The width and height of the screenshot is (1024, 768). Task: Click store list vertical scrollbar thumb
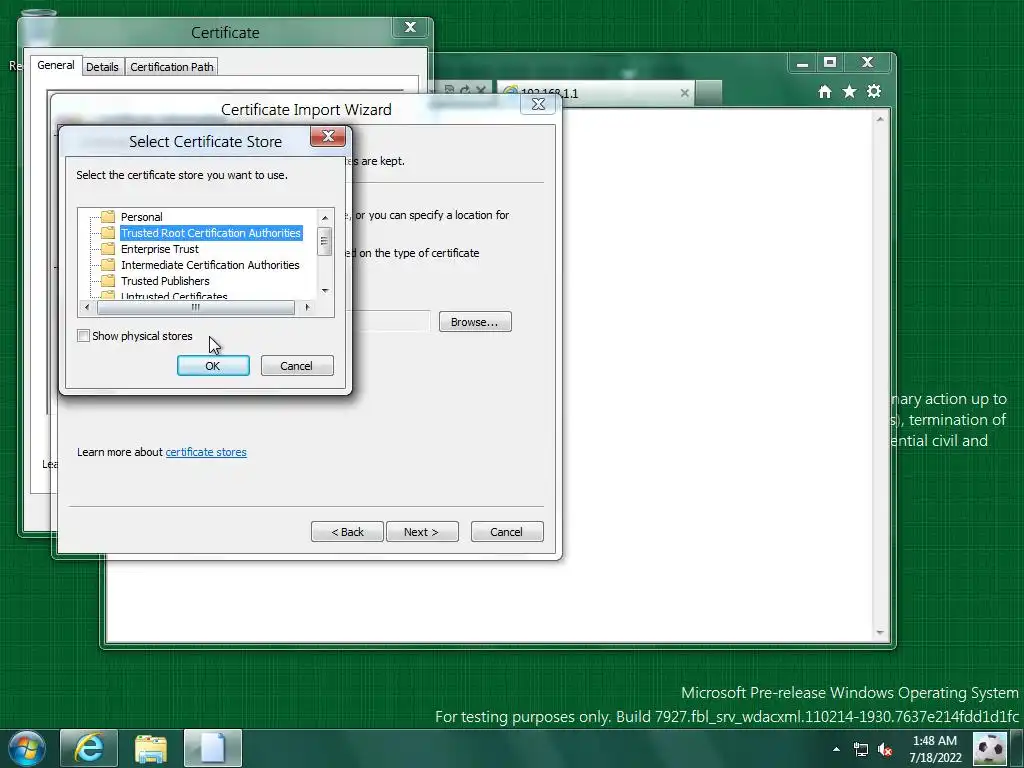[325, 242]
